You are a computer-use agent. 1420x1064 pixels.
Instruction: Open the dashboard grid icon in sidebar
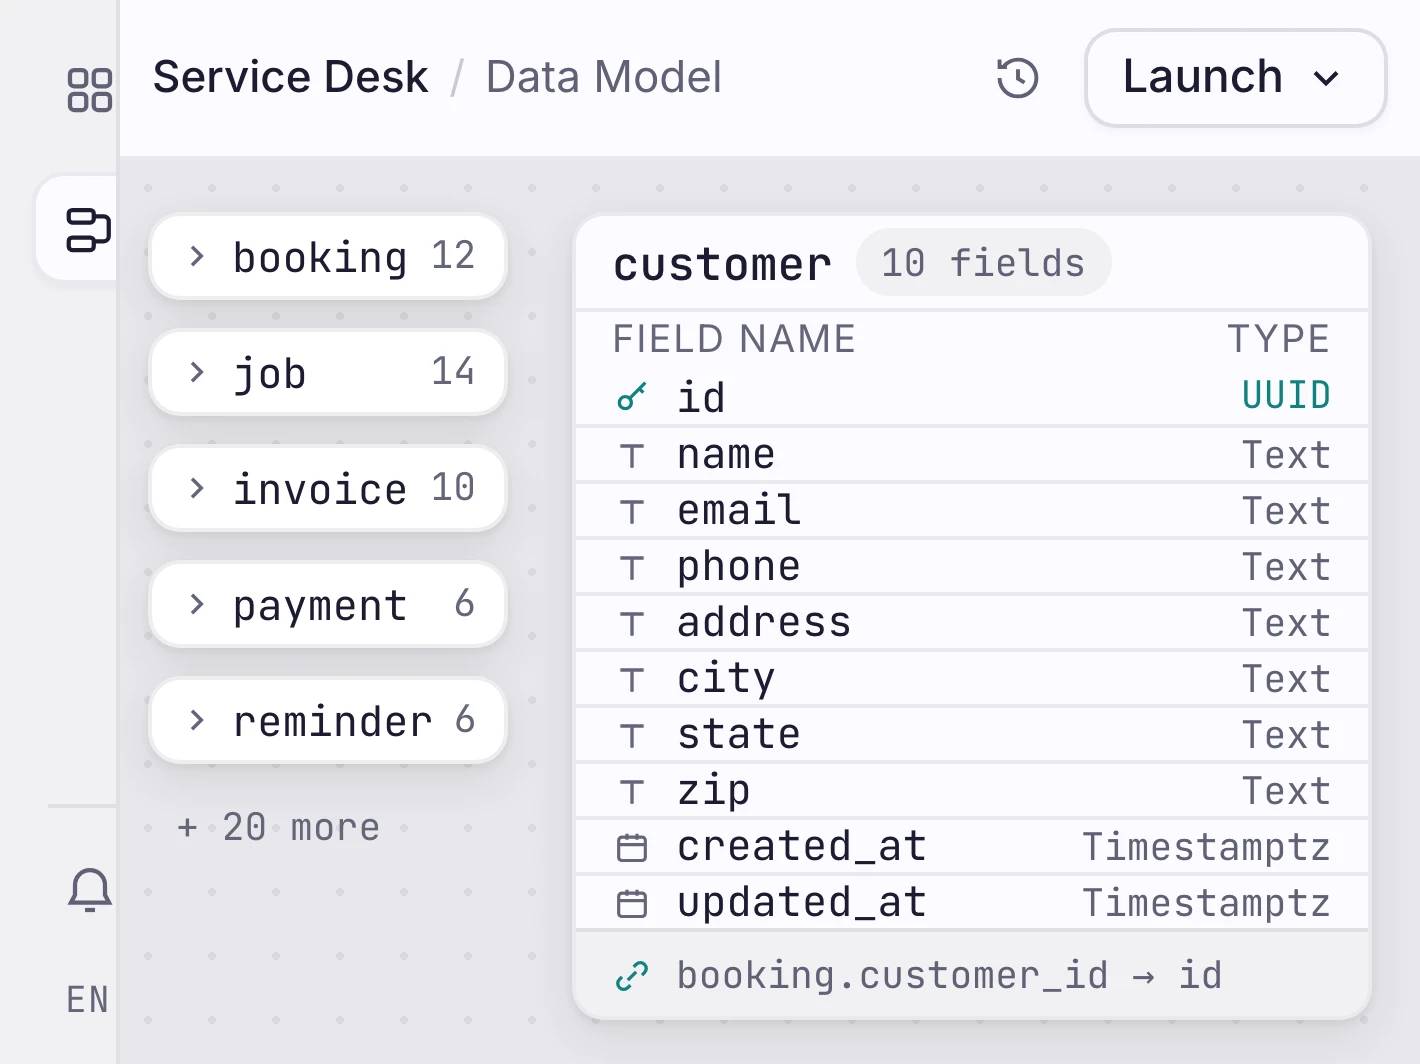click(89, 89)
